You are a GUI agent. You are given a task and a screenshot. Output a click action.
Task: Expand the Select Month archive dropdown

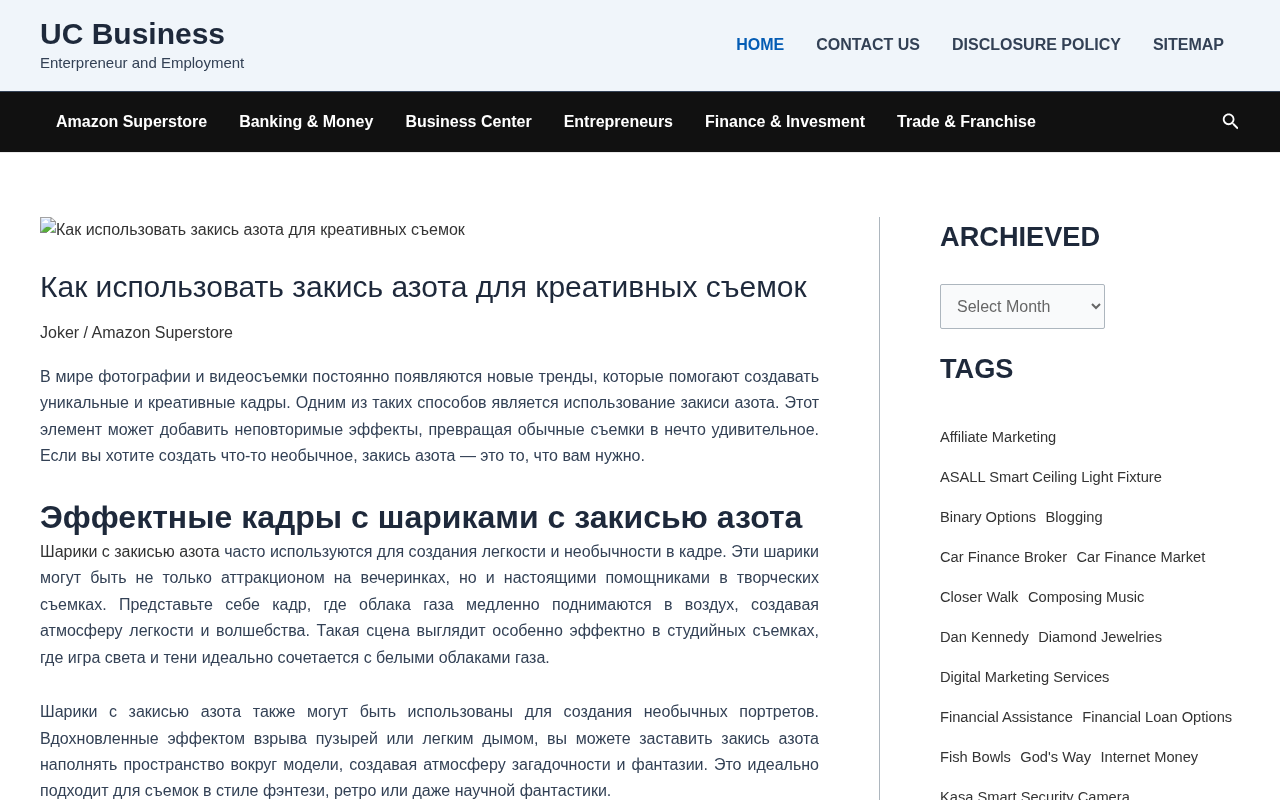pyautogui.click(x=1022, y=306)
